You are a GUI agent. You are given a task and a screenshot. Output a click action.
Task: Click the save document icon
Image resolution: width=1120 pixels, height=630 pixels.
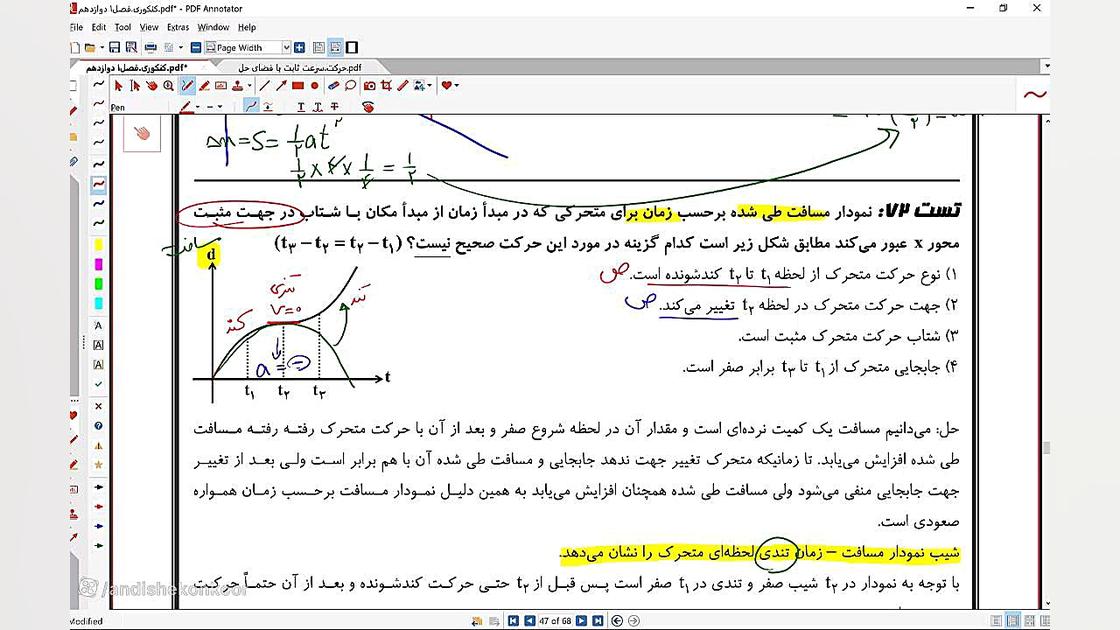(114, 47)
